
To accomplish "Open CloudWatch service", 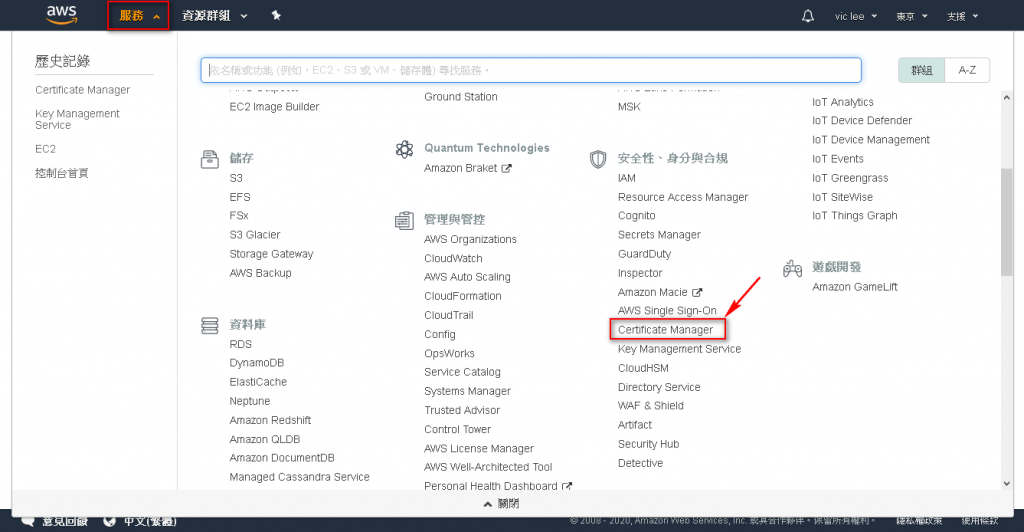I will click(x=453, y=258).
